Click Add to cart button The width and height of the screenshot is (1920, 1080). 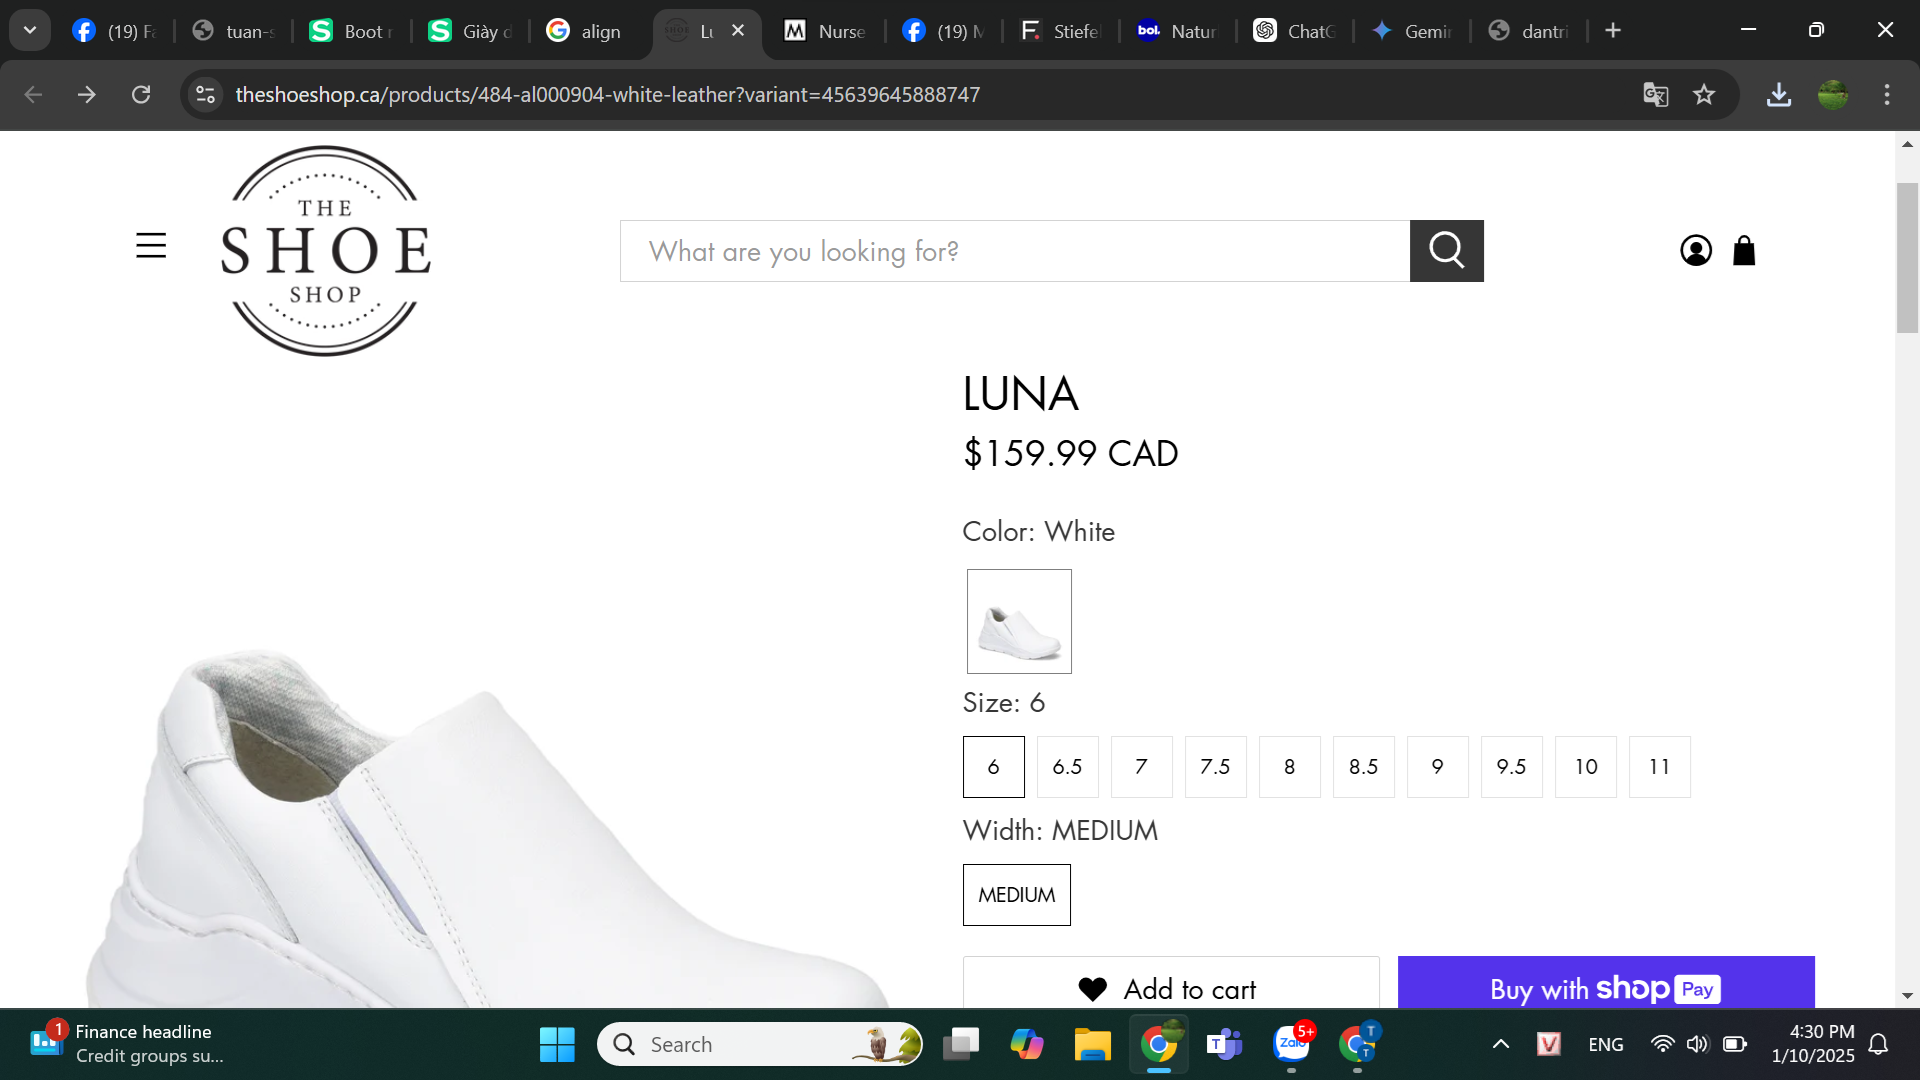pos(1170,988)
